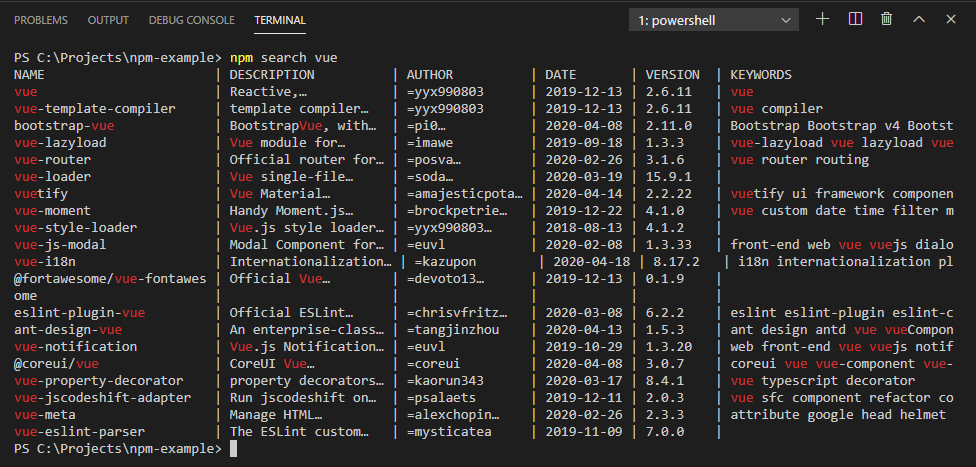This screenshot has height=467, width=976.
Task: Switch to the PROBLEMS tab
Action: point(40,21)
